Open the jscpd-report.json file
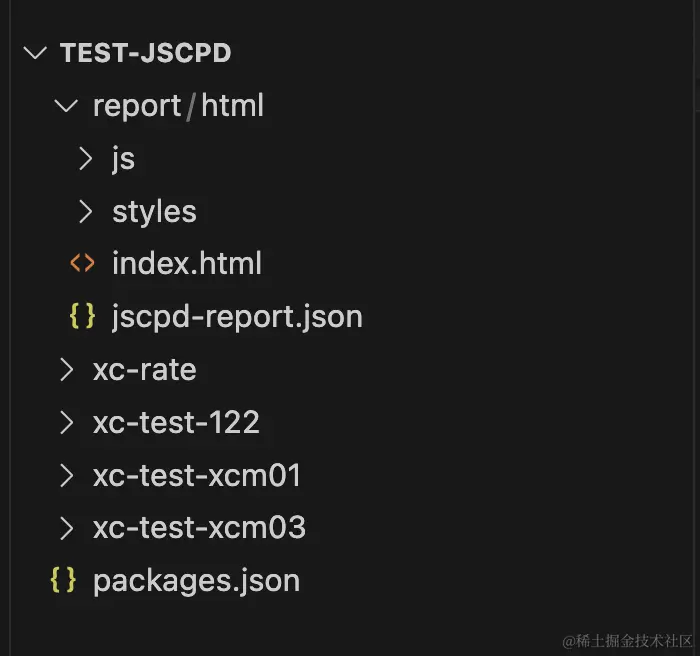 pos(237,317)
